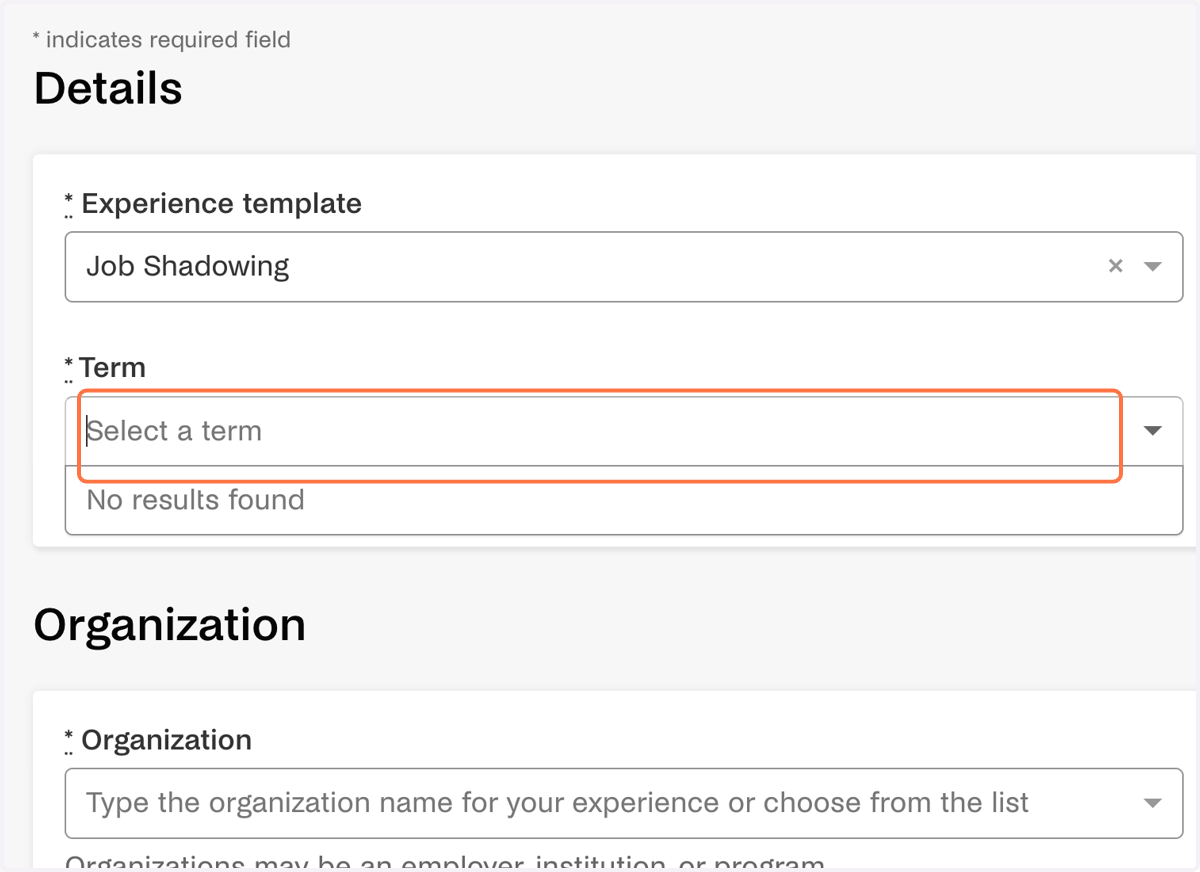
Task: Toggle the Term dropdown arrow
Action: (1153, 431)
